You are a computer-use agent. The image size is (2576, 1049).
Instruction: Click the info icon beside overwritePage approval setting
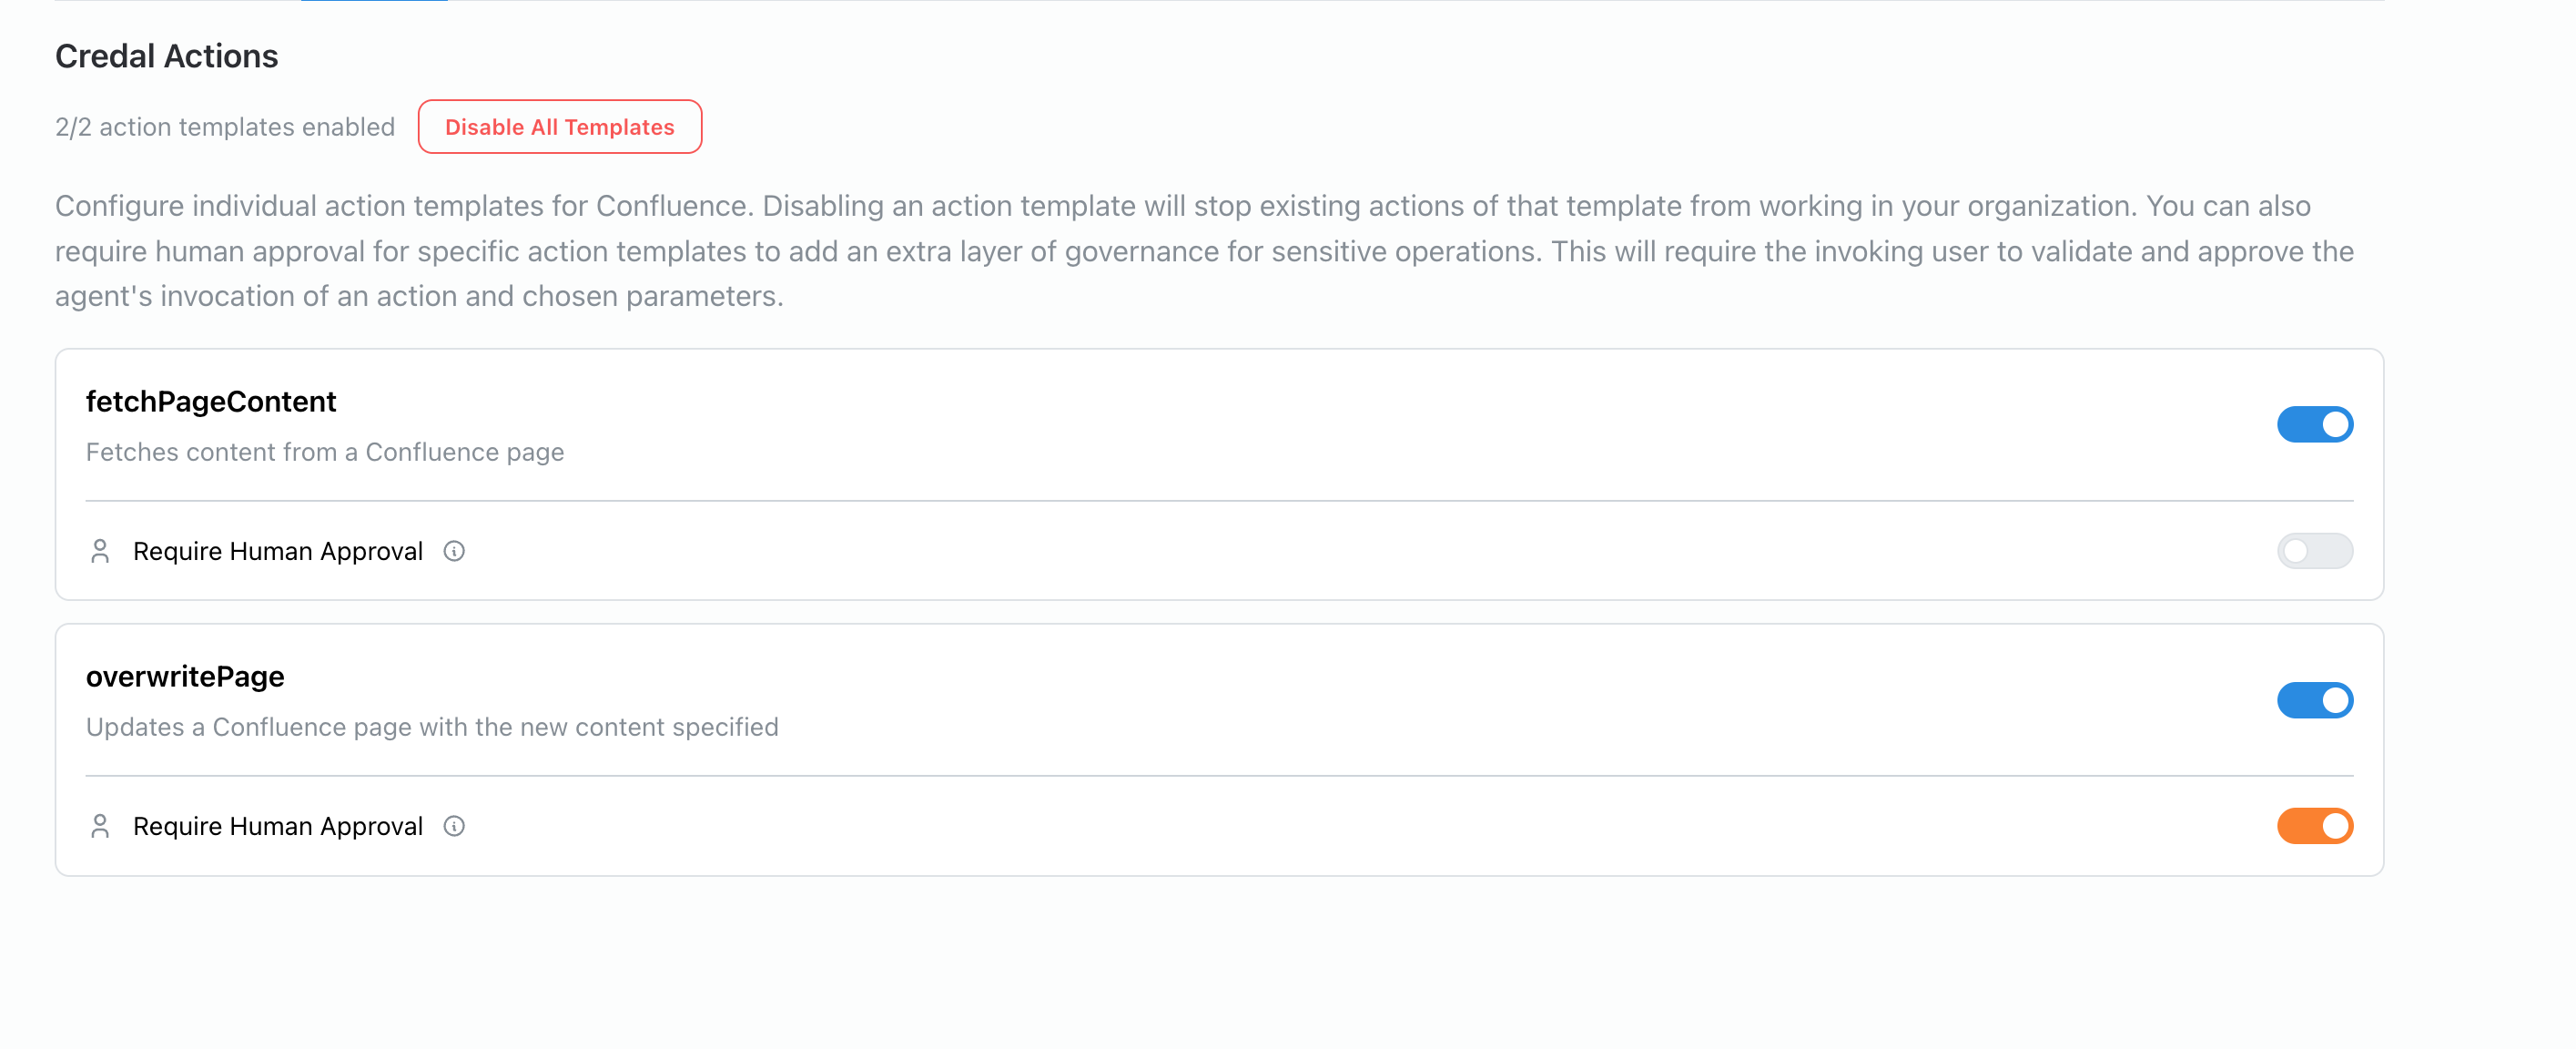click(455, 826)
